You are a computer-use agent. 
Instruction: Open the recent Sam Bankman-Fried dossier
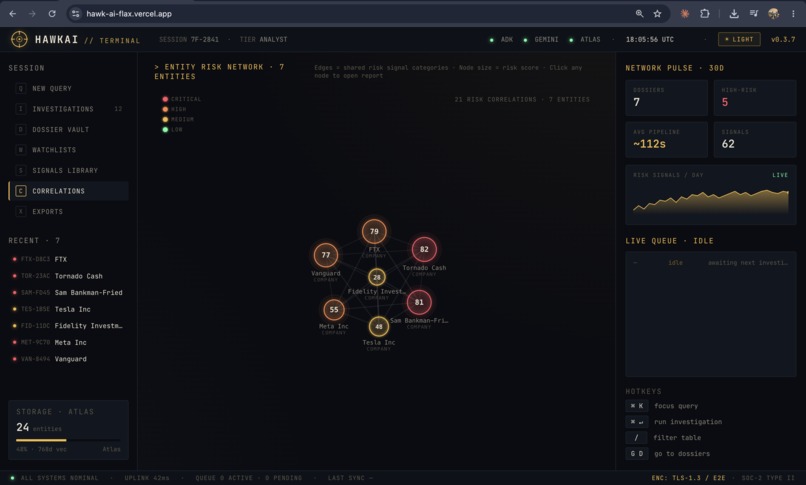point(68,292)
